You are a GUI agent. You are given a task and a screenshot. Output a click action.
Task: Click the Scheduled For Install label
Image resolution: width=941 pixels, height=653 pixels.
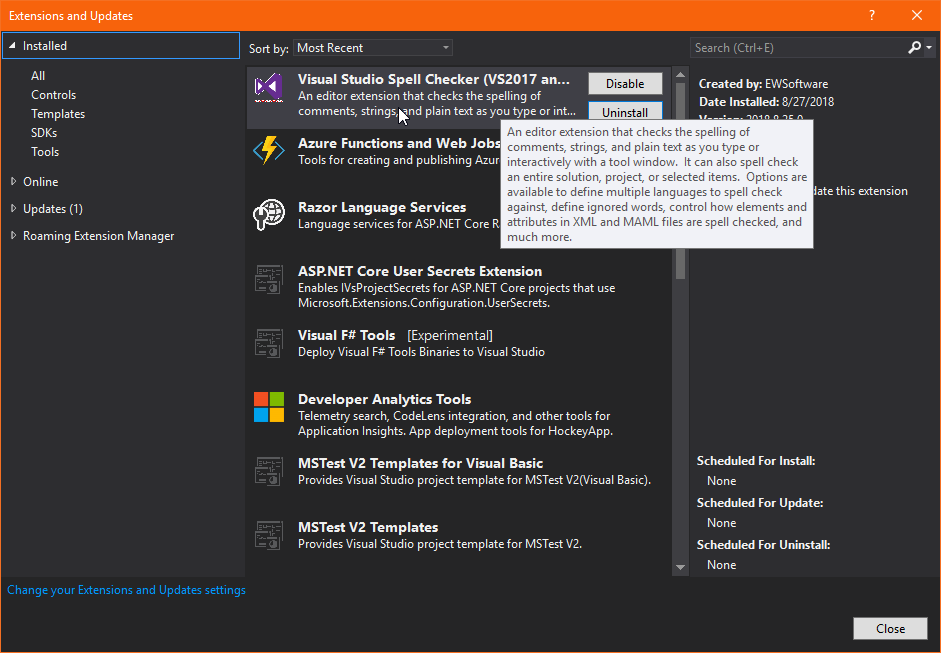tap(756, 461)
